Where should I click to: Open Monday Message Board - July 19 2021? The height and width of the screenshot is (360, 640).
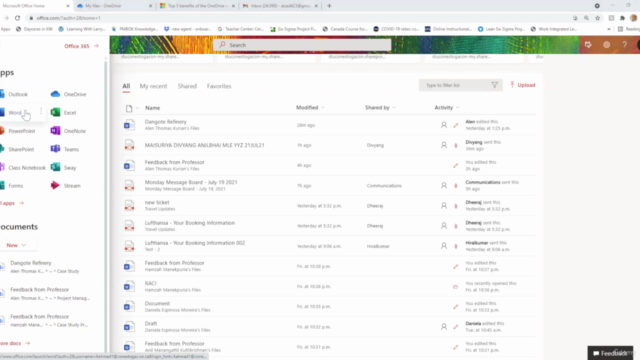[191, 182]
